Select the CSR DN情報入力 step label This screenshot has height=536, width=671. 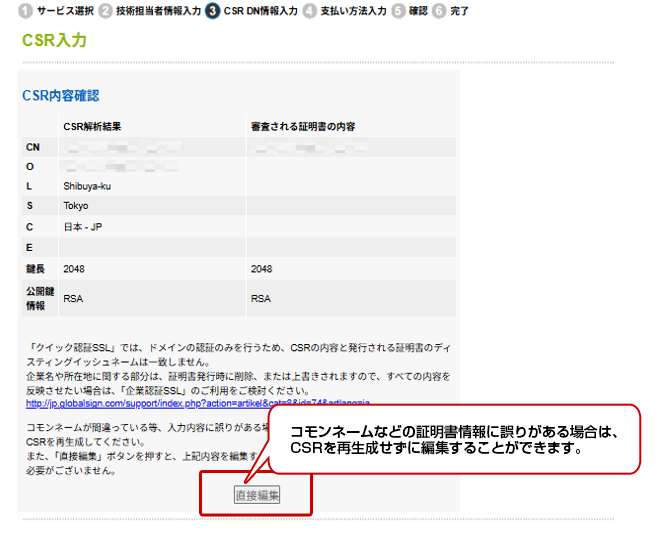(261, 11)
